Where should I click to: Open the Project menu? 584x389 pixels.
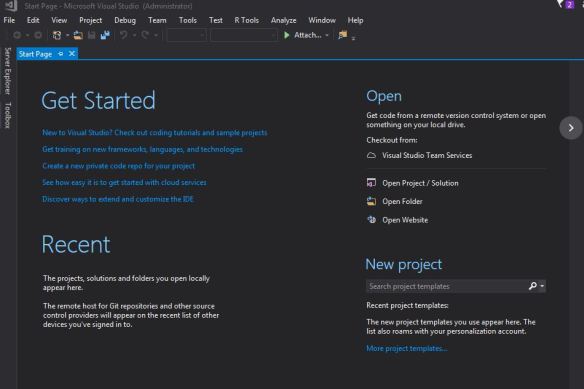[91, 20]
